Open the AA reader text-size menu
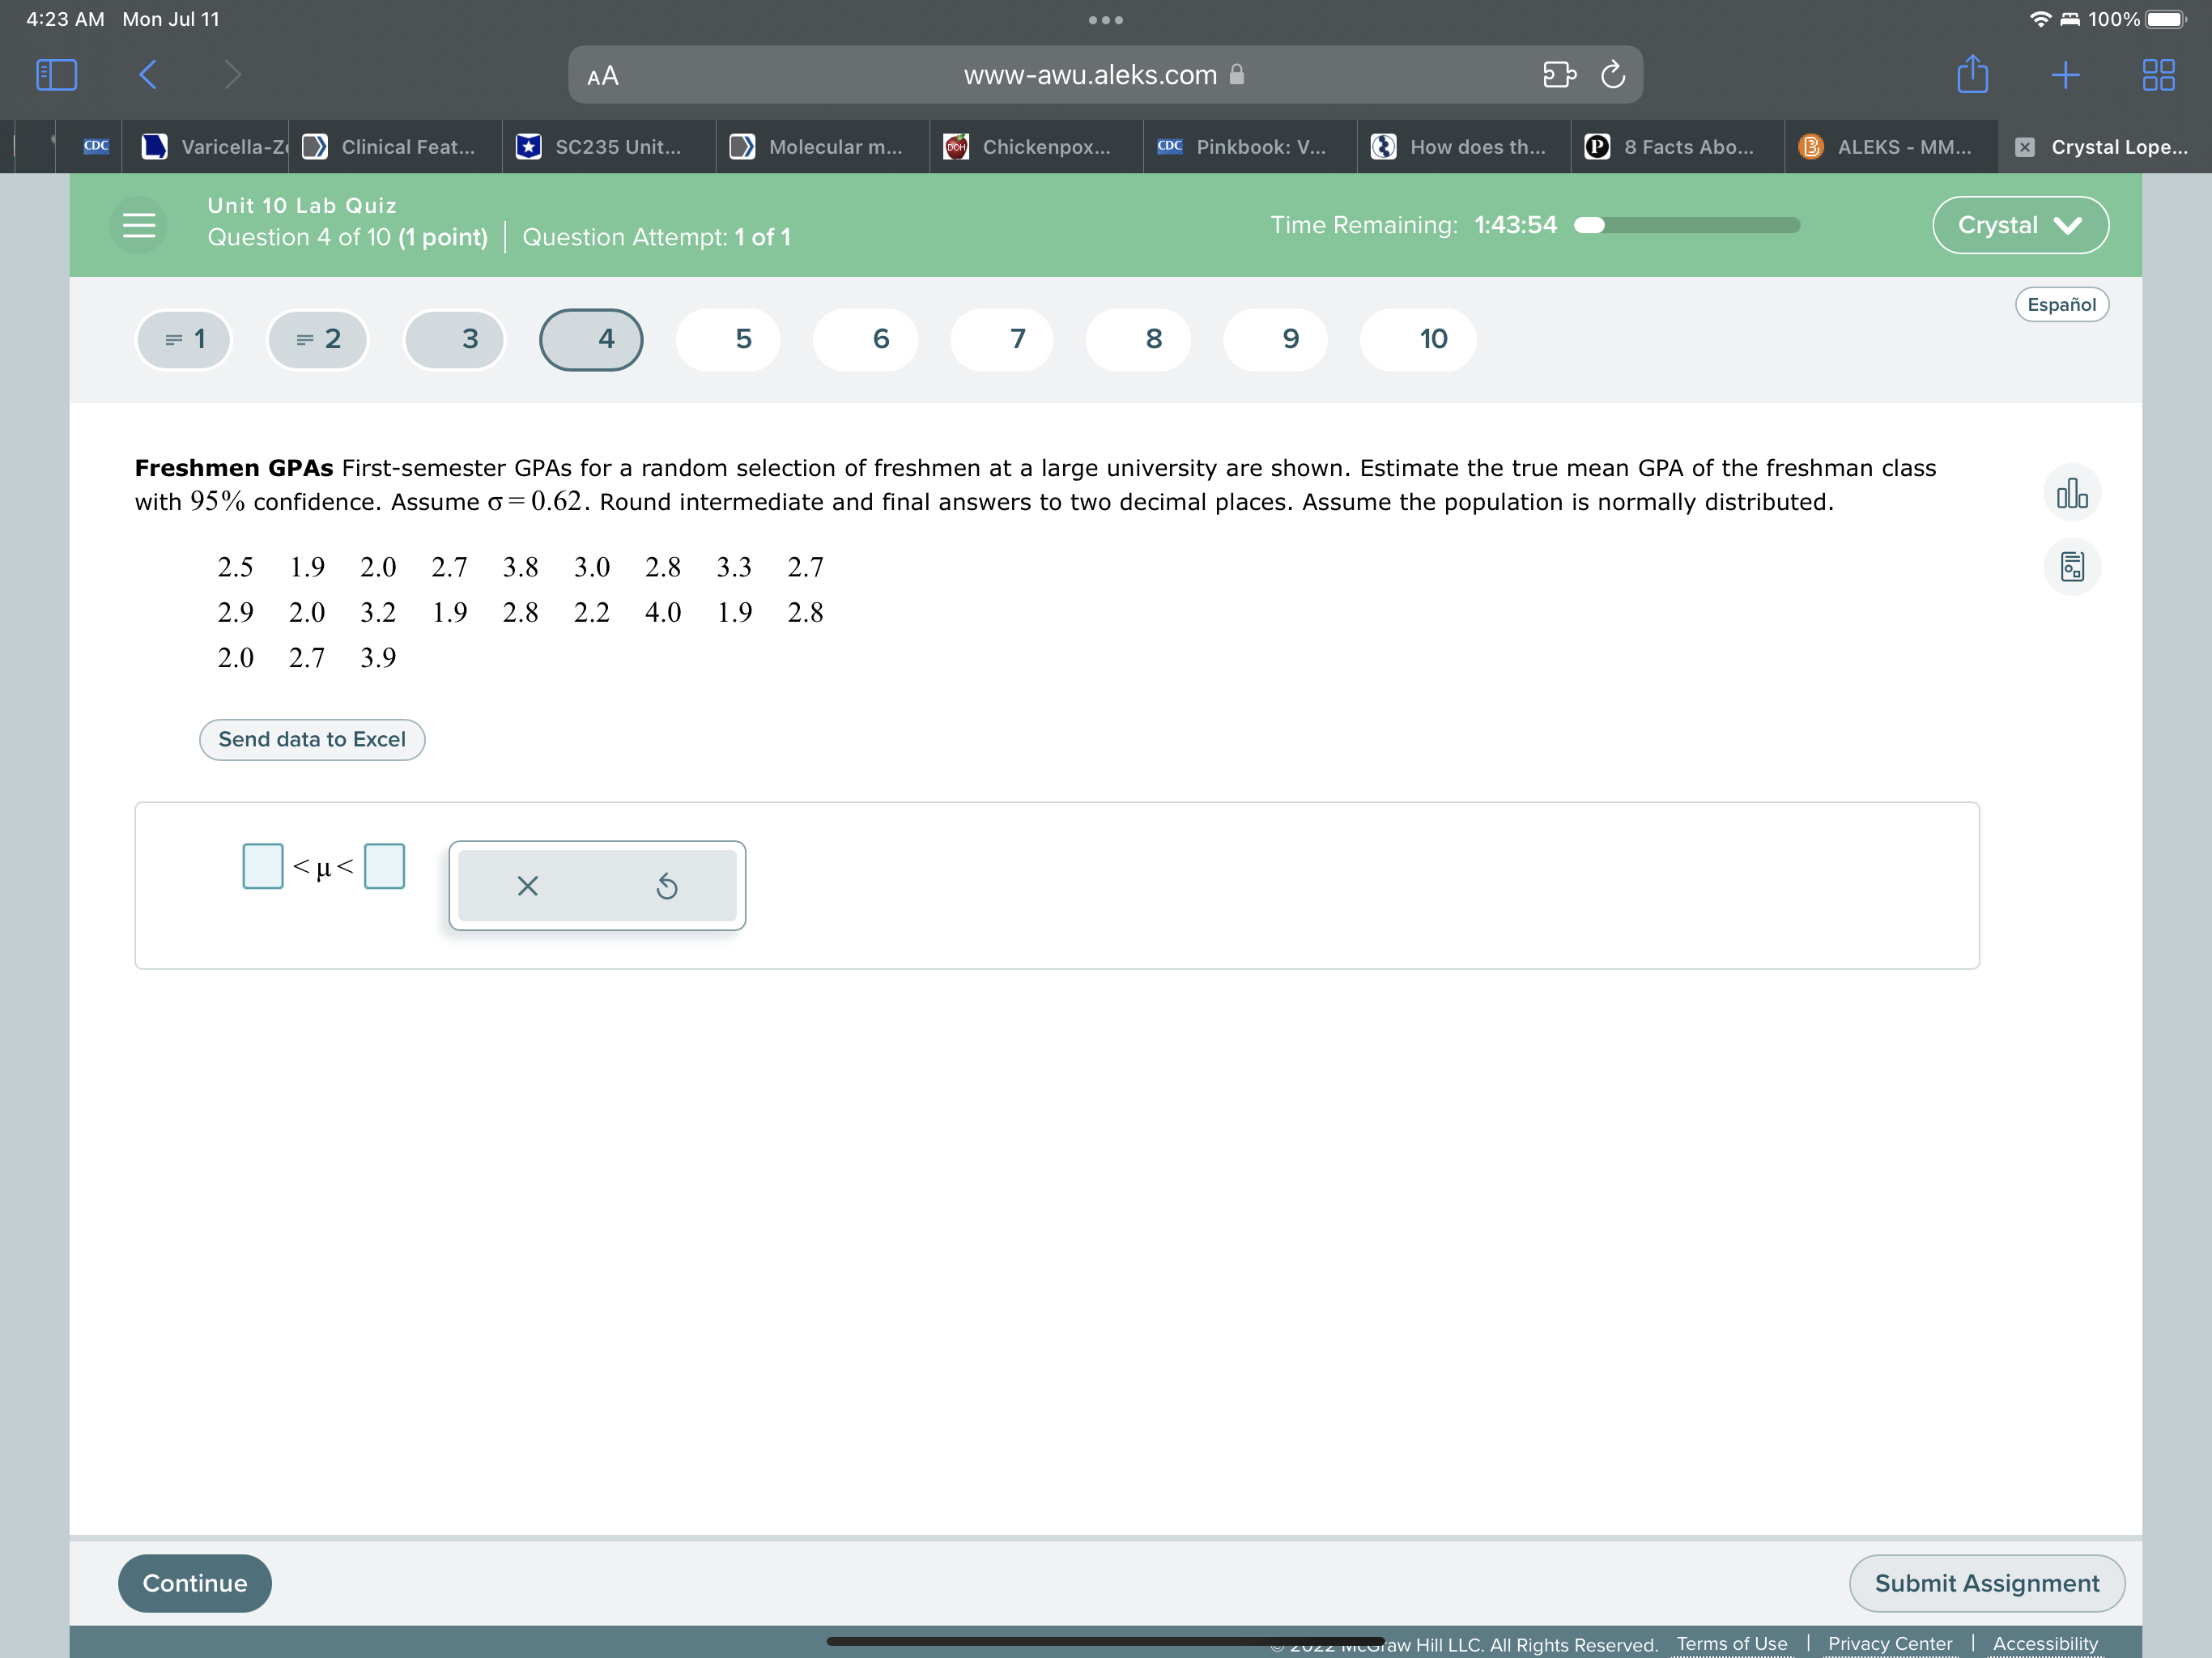 click(603, 76)
